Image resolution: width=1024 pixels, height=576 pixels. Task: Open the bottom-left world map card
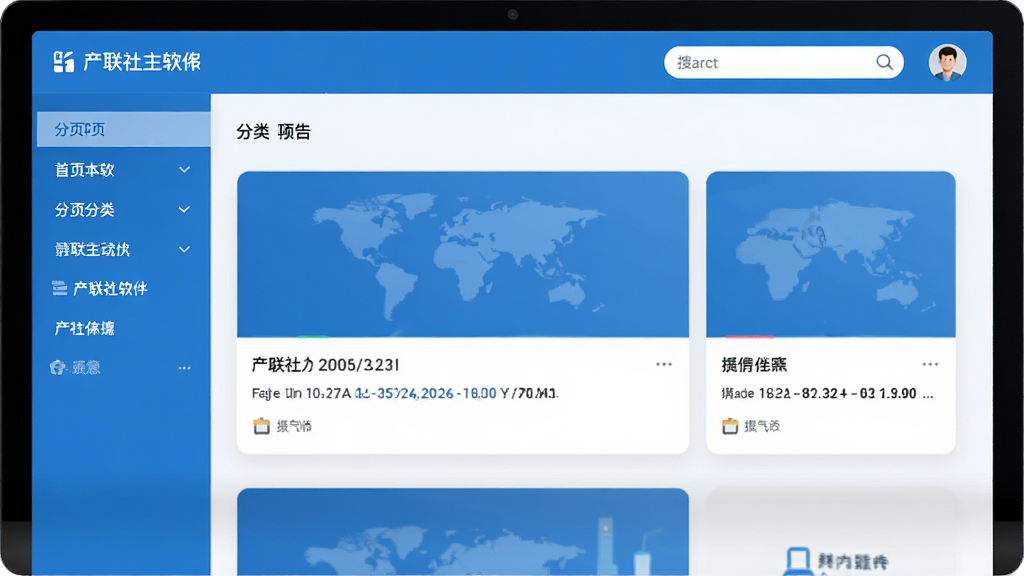pyautogui.click(x=463, y=532)
